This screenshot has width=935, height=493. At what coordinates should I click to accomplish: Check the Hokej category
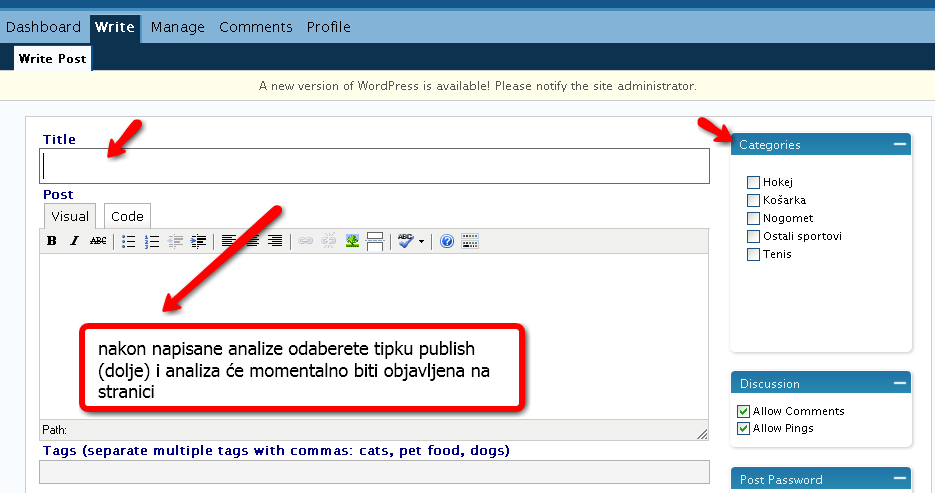click(754, 182)
